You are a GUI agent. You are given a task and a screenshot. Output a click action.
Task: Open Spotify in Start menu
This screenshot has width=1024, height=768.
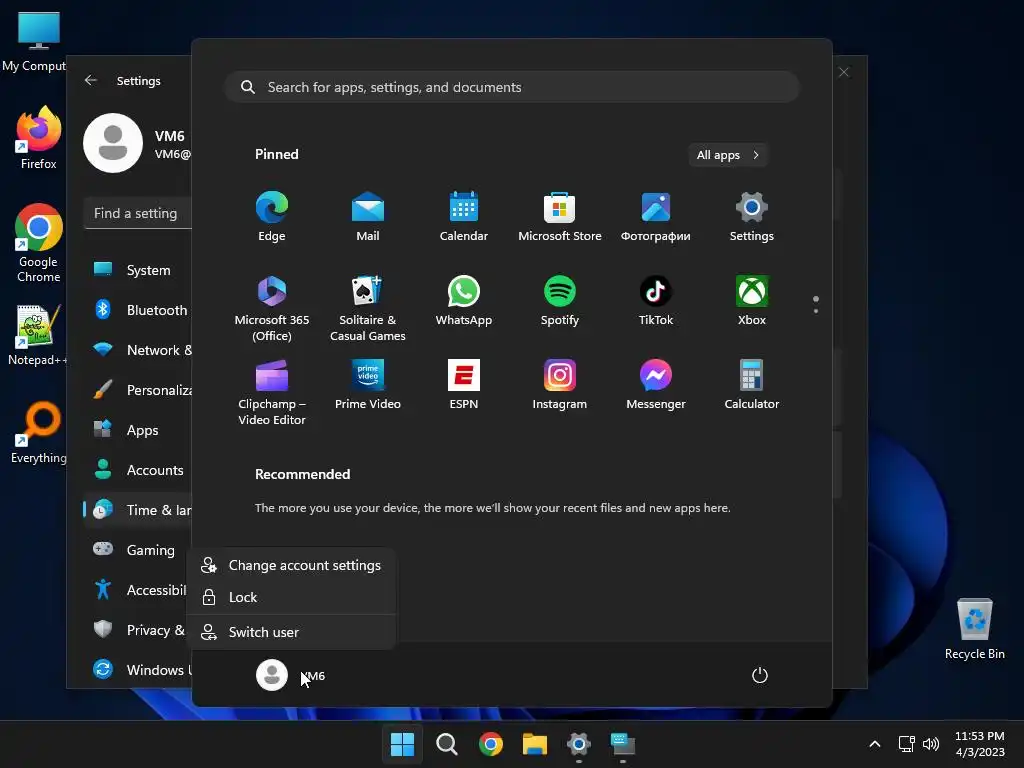click(560, 301)
